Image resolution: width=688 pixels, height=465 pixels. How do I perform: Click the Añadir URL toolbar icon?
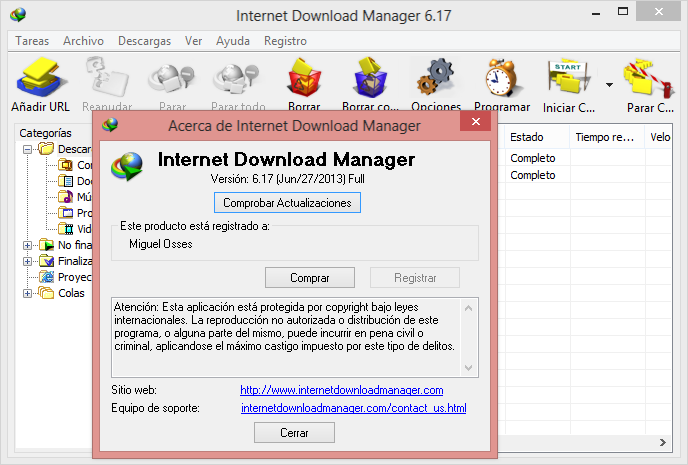(40, 77)
